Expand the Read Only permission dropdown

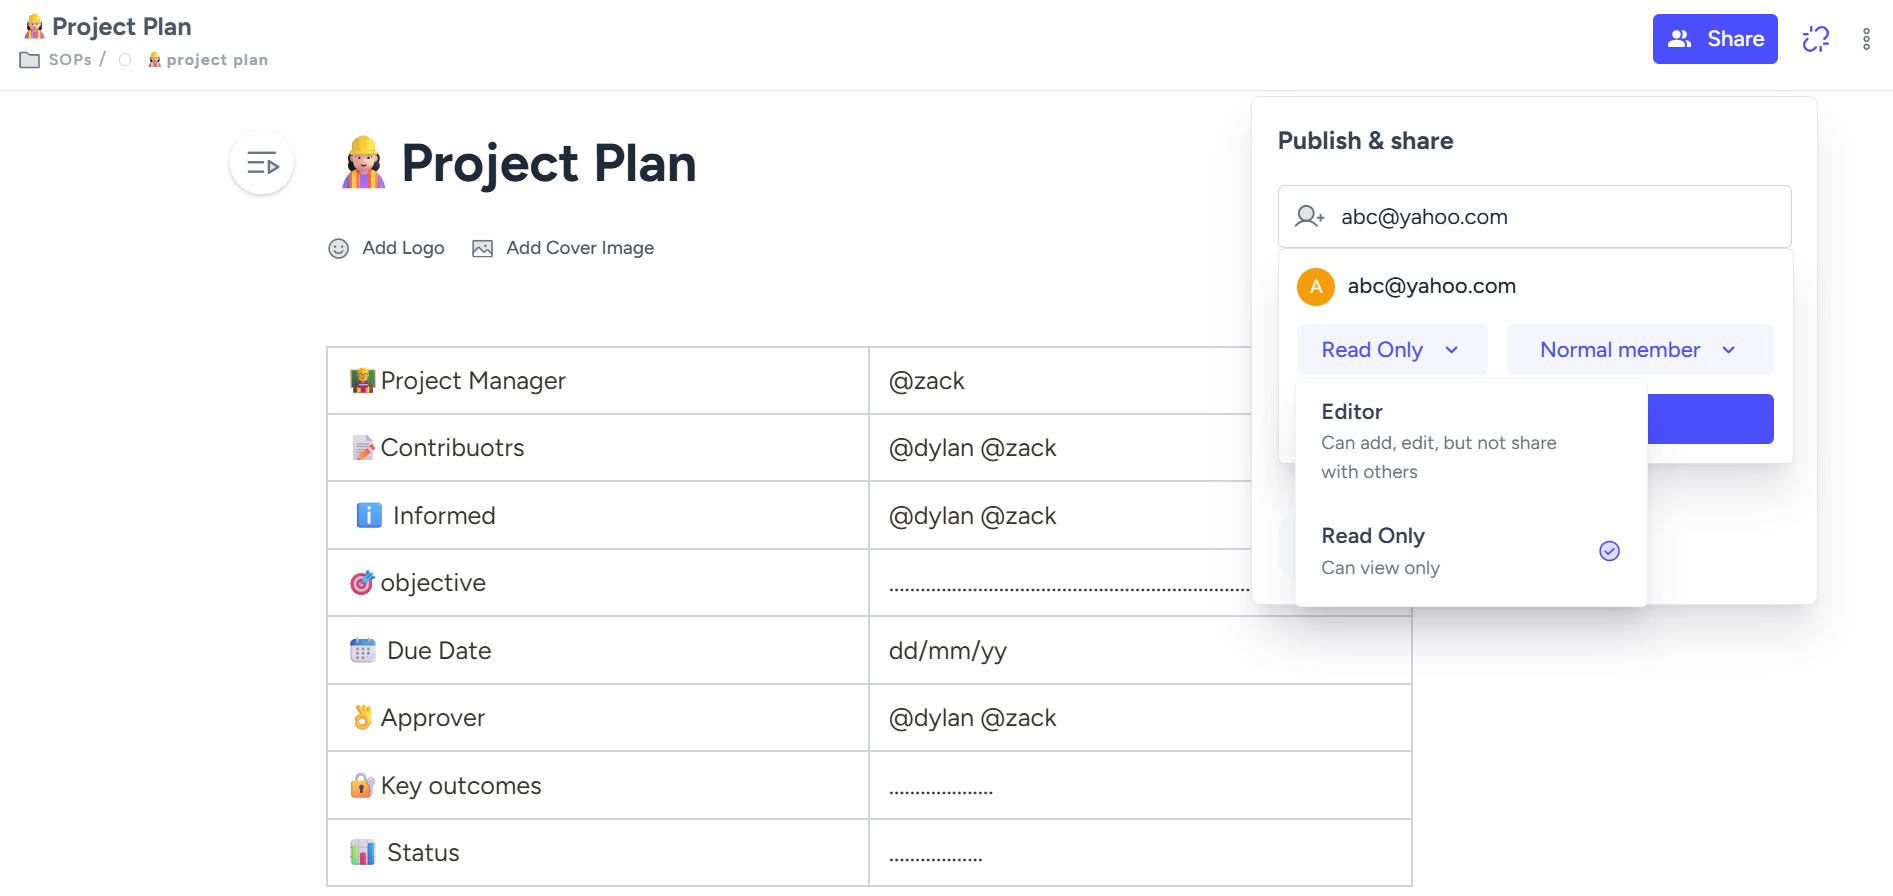tap(1392, 350)
